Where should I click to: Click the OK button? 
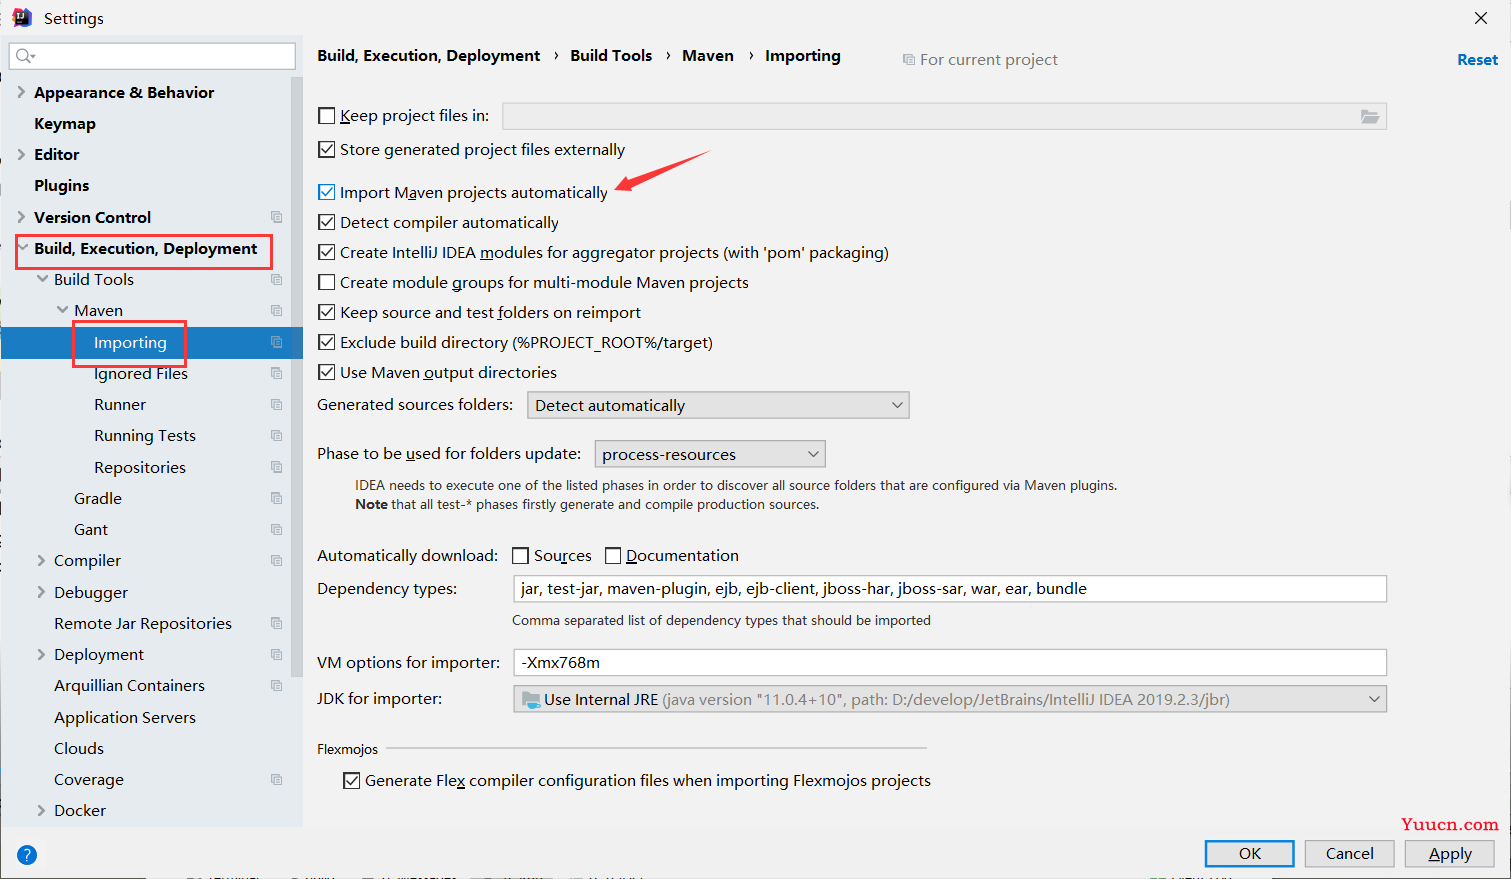click(1250, 854)
